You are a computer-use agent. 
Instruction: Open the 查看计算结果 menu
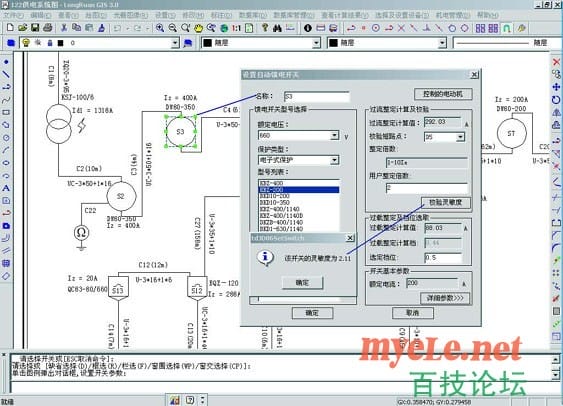pos(344,15)
